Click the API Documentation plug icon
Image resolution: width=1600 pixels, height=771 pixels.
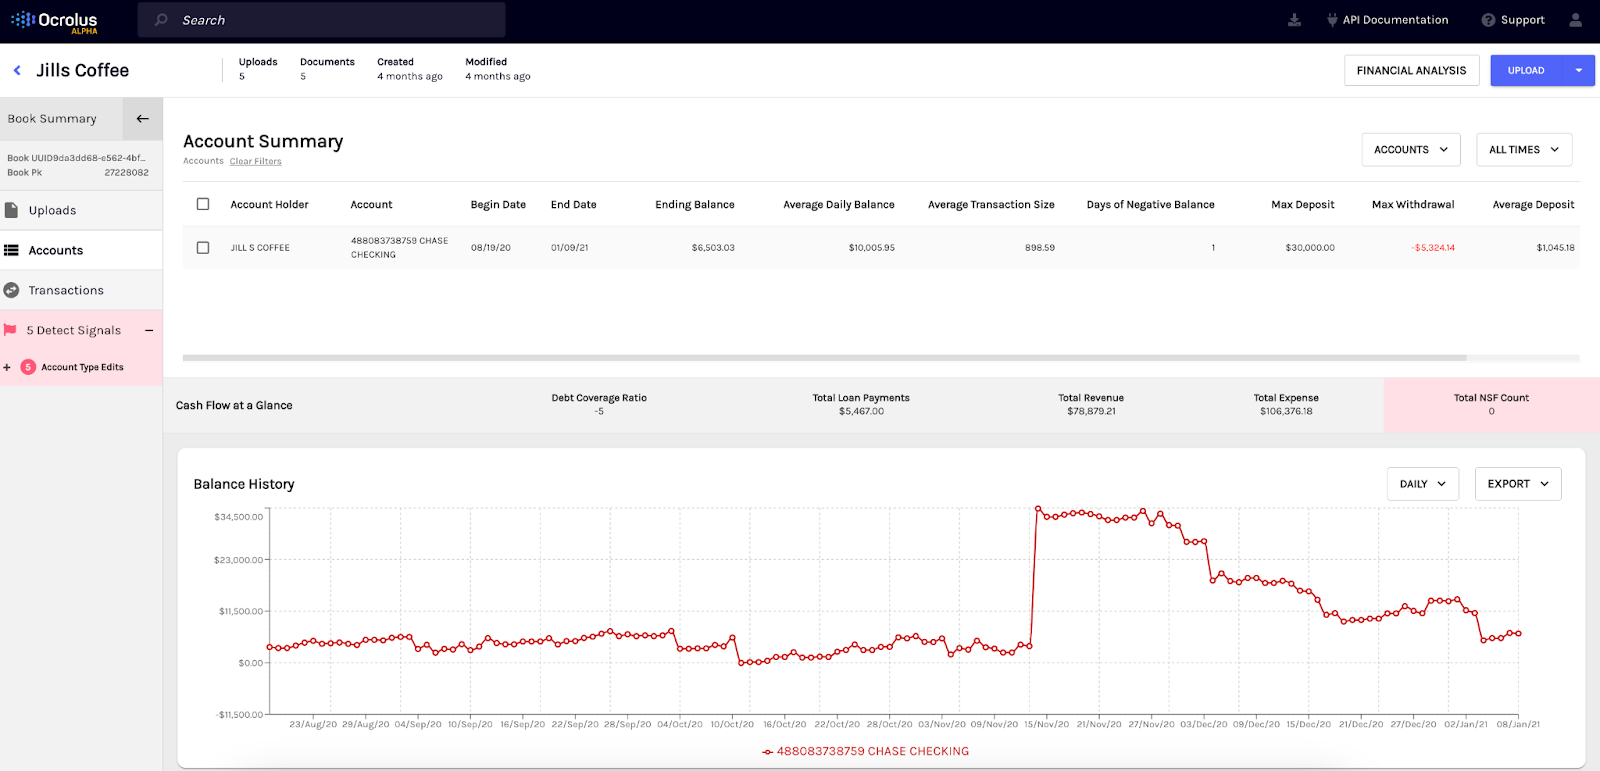click(x=1332, y=20)
